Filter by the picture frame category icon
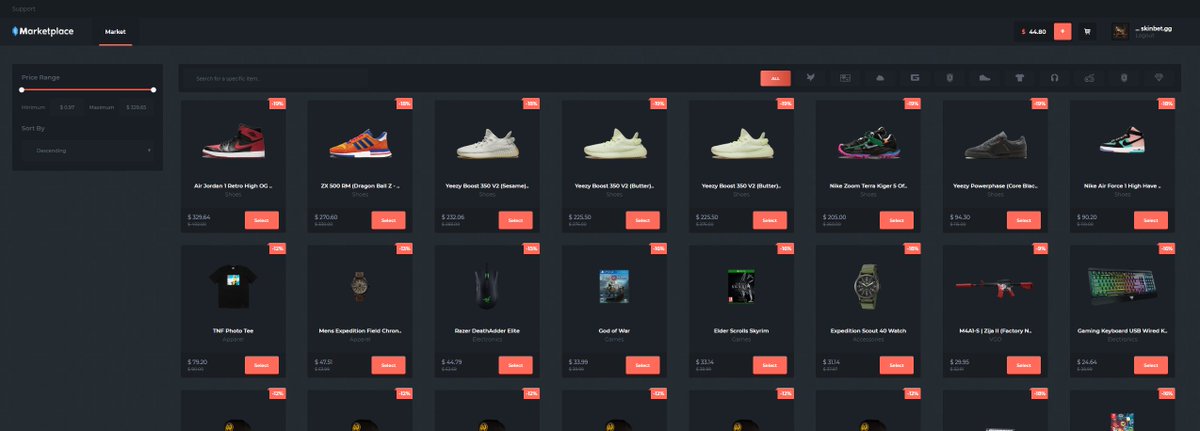 click(x=845, y=77)
